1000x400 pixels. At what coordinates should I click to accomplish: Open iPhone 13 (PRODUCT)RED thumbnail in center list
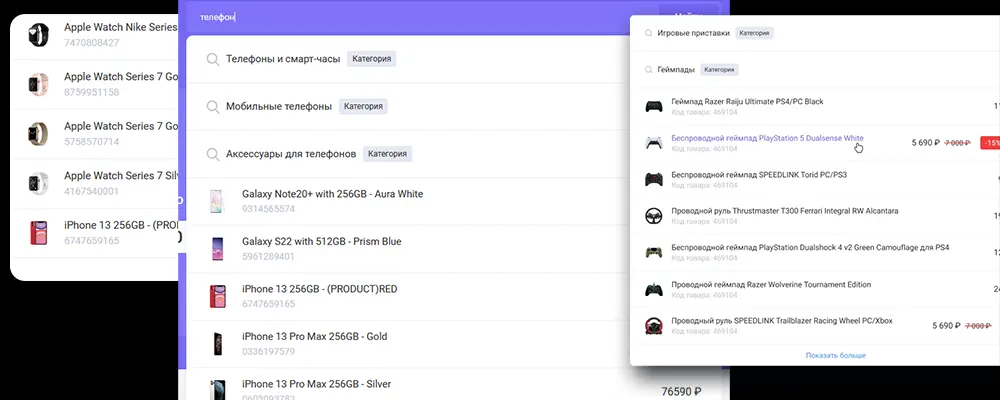pyautogui.click(x=217, y=296)
